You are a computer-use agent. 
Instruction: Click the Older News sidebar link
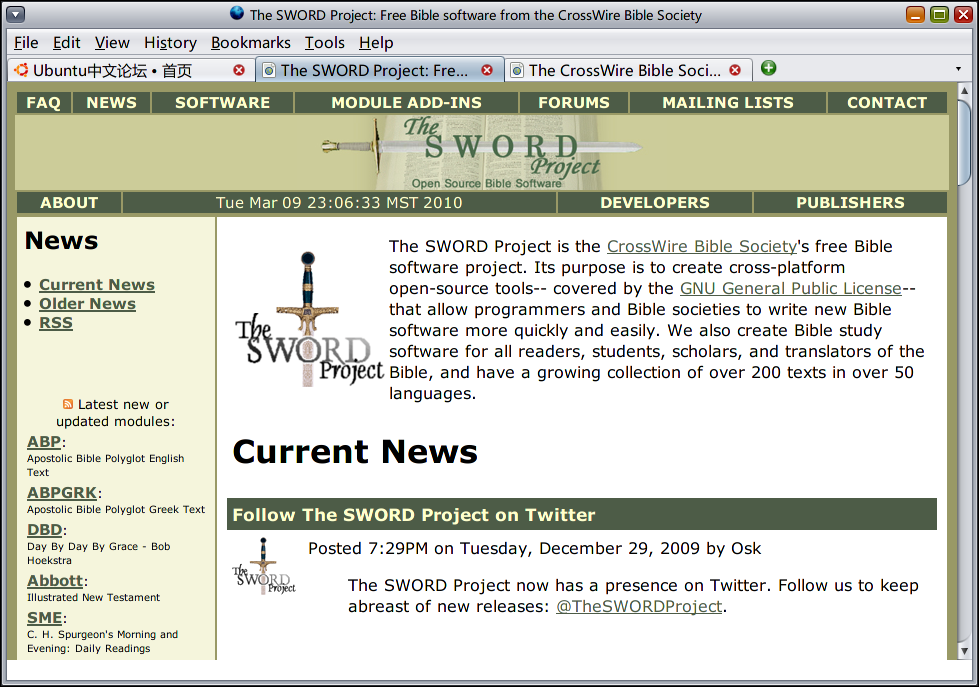pyautogui.click(x=87, y=304)
